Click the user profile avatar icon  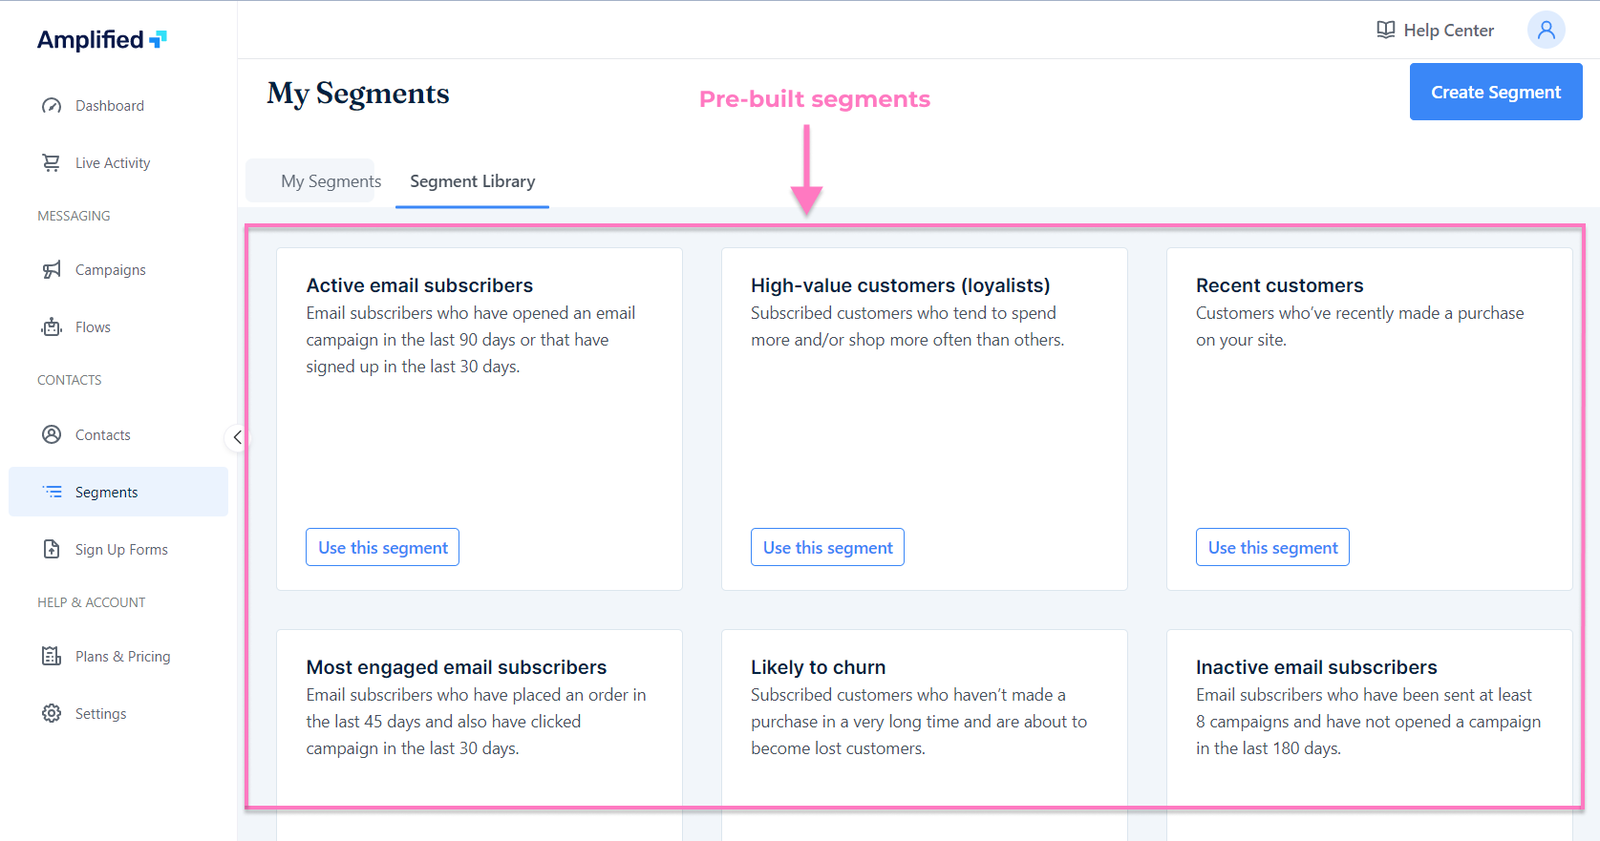pyautogui.click(x=1545, y=30)
